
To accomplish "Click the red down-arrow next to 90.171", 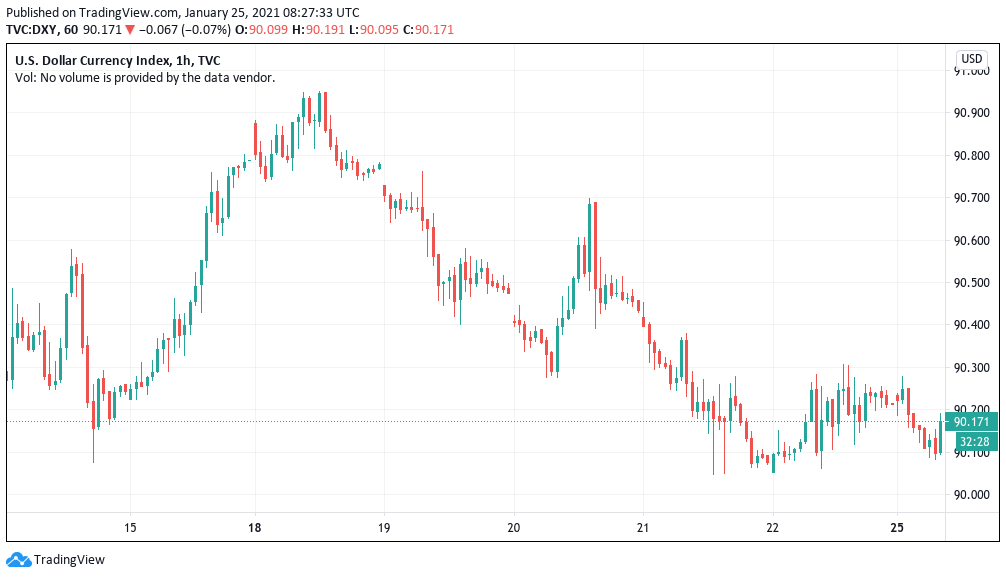I will (x=130, y=30).
